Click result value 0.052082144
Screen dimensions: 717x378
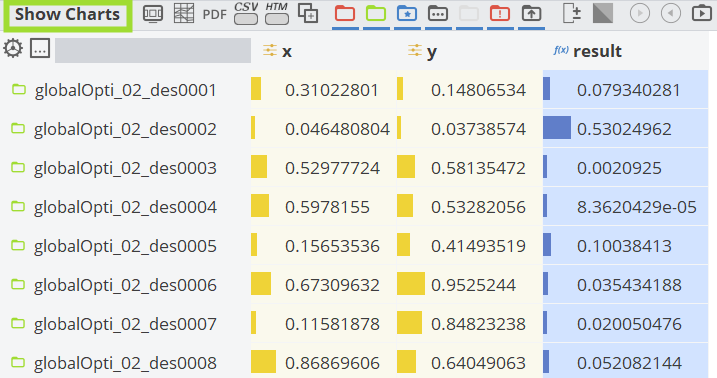[x=629, y=363]
